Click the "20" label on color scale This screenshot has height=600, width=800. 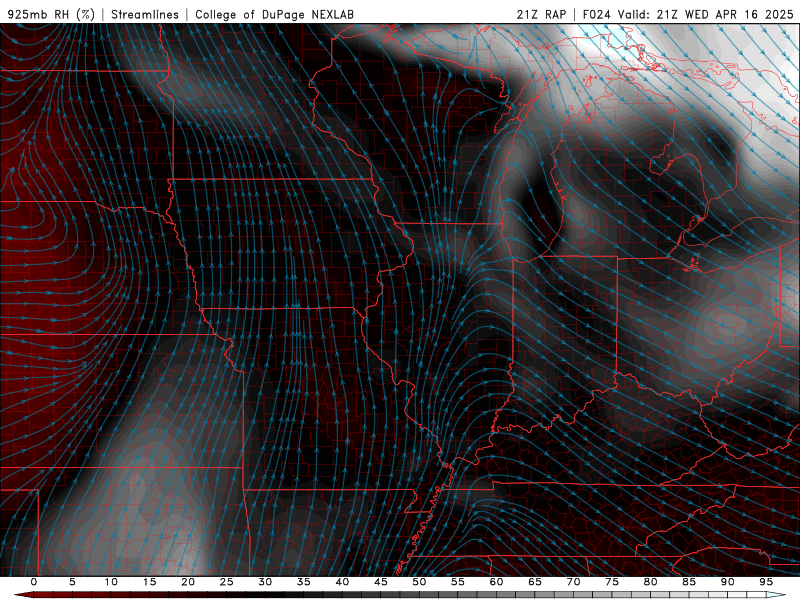[188, 582]
